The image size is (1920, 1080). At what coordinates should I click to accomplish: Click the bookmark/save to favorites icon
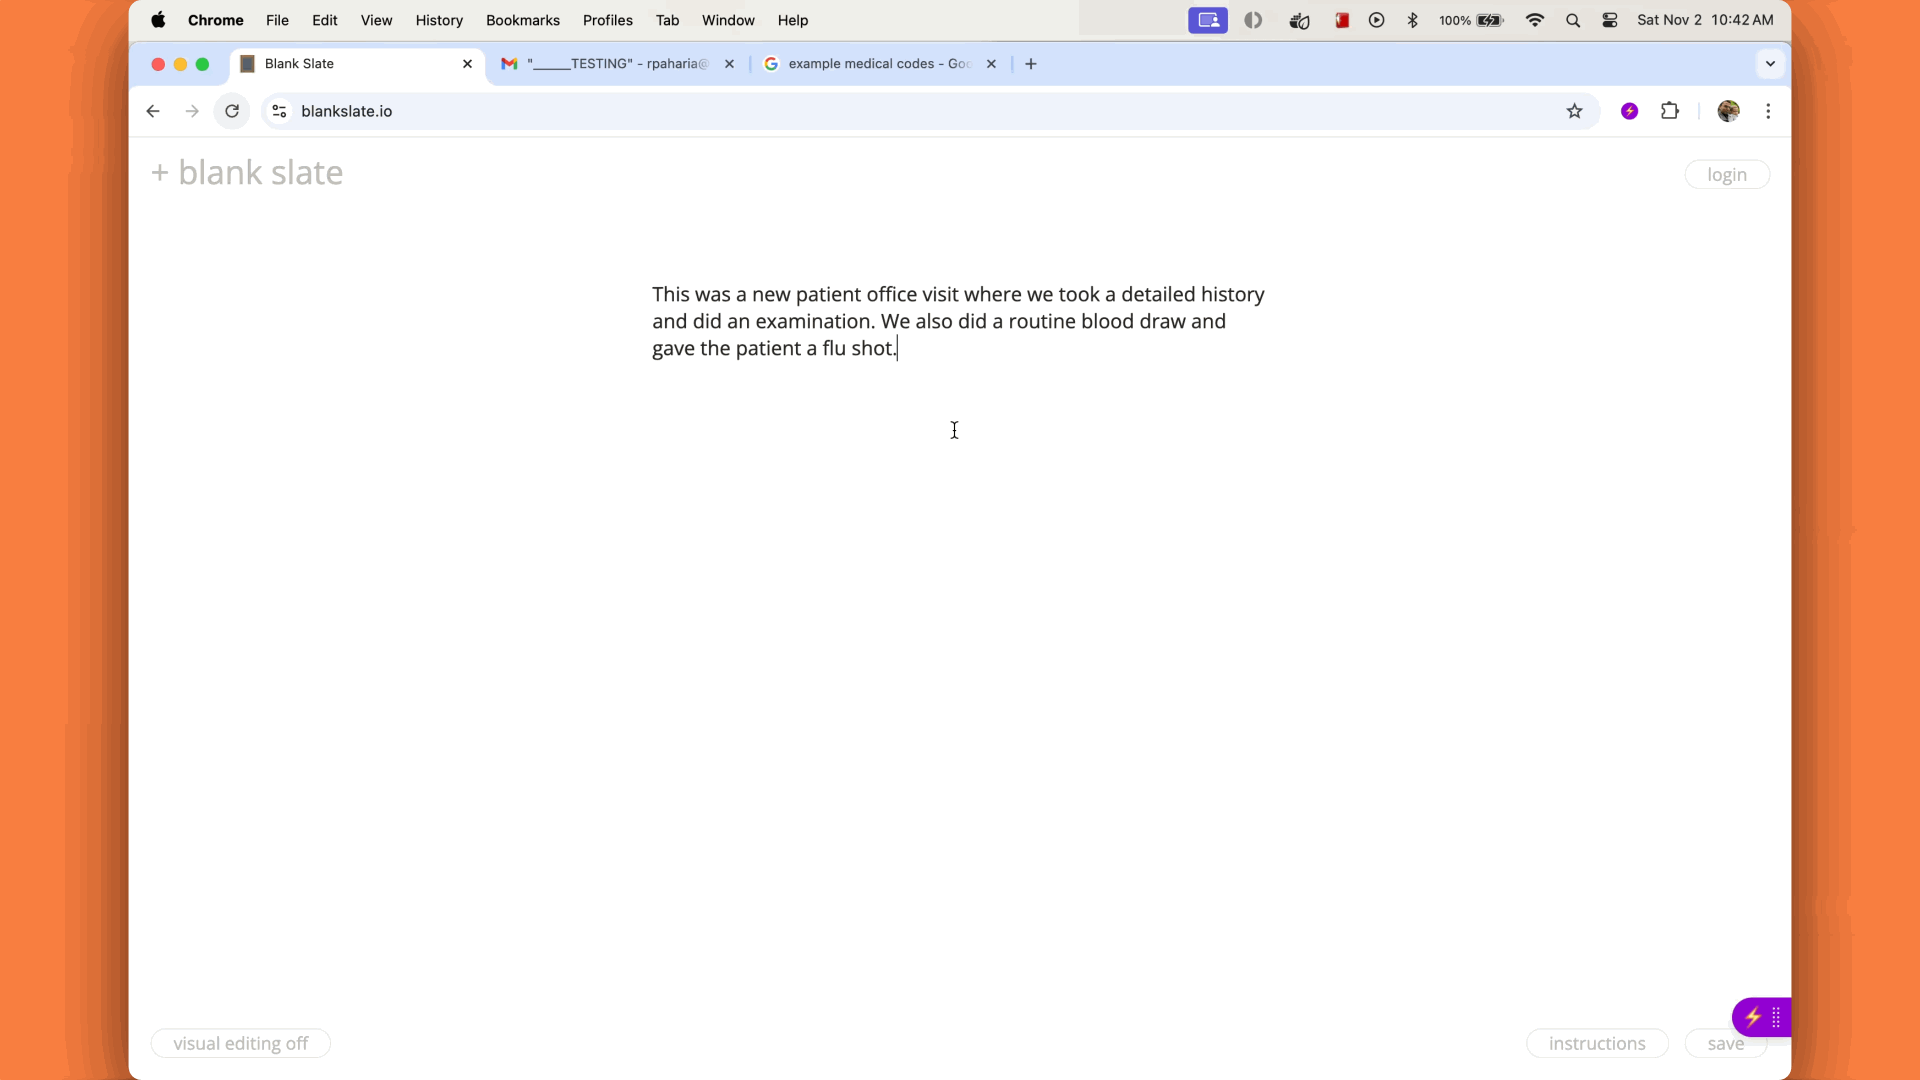1576,111
